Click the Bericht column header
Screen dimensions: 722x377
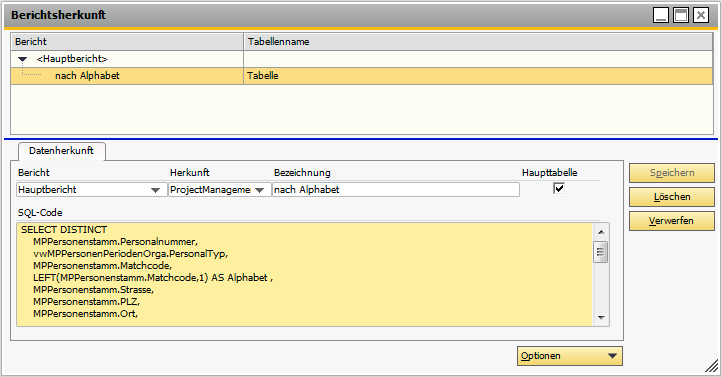click(x=127, y=41)
